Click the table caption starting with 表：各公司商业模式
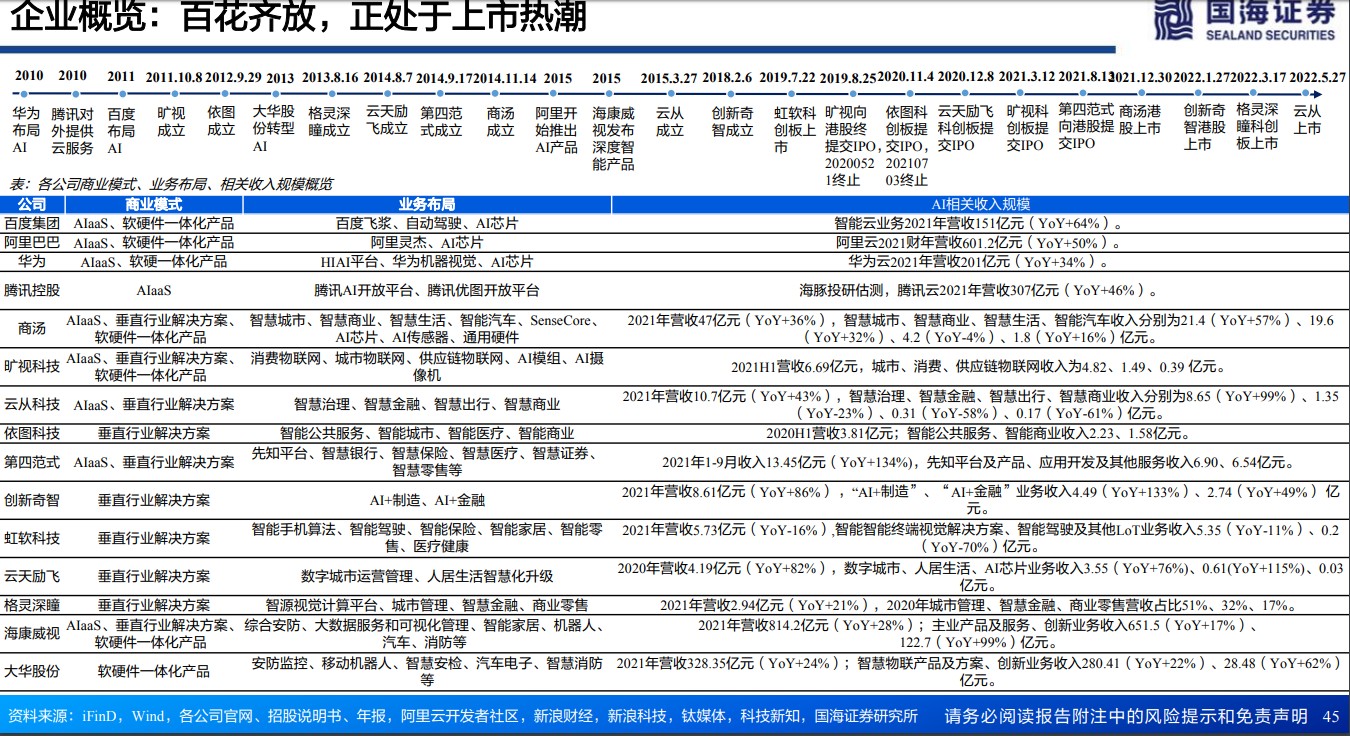Image resolution: width=1350 pixels, height=736 pixels. tap(170, 184)
